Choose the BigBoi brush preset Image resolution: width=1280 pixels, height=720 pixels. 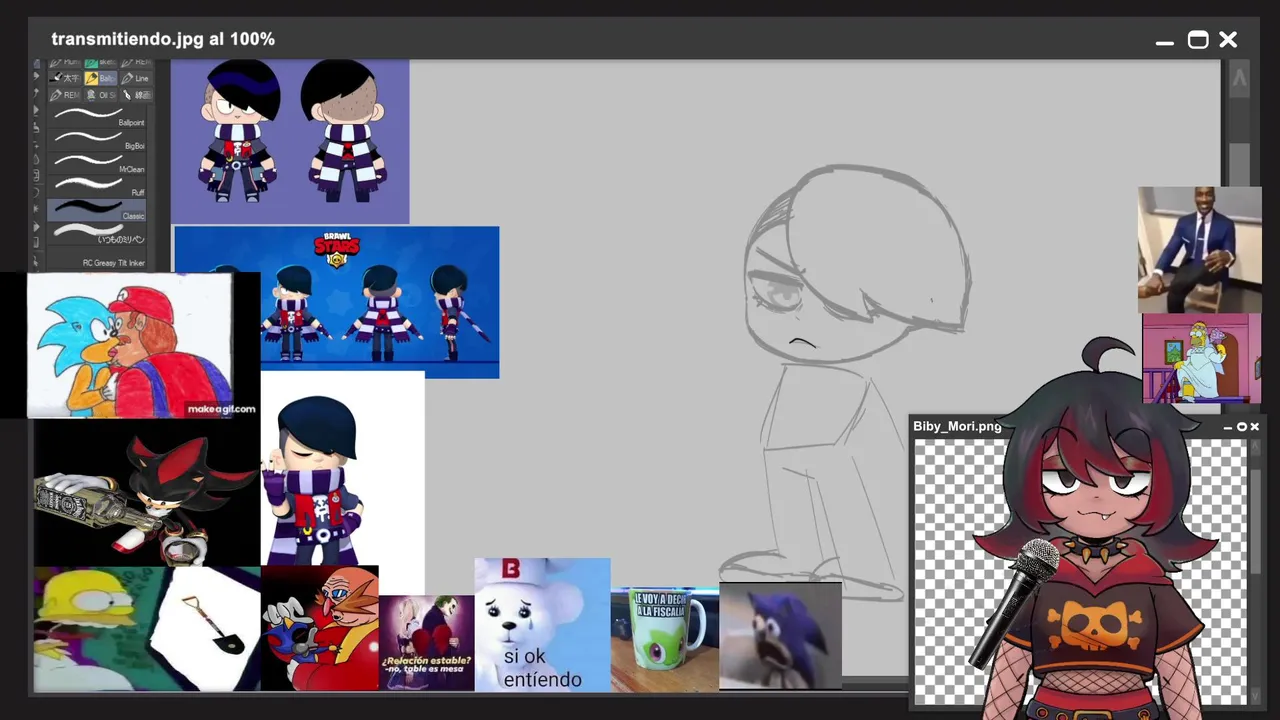click(x=97, y=139)
